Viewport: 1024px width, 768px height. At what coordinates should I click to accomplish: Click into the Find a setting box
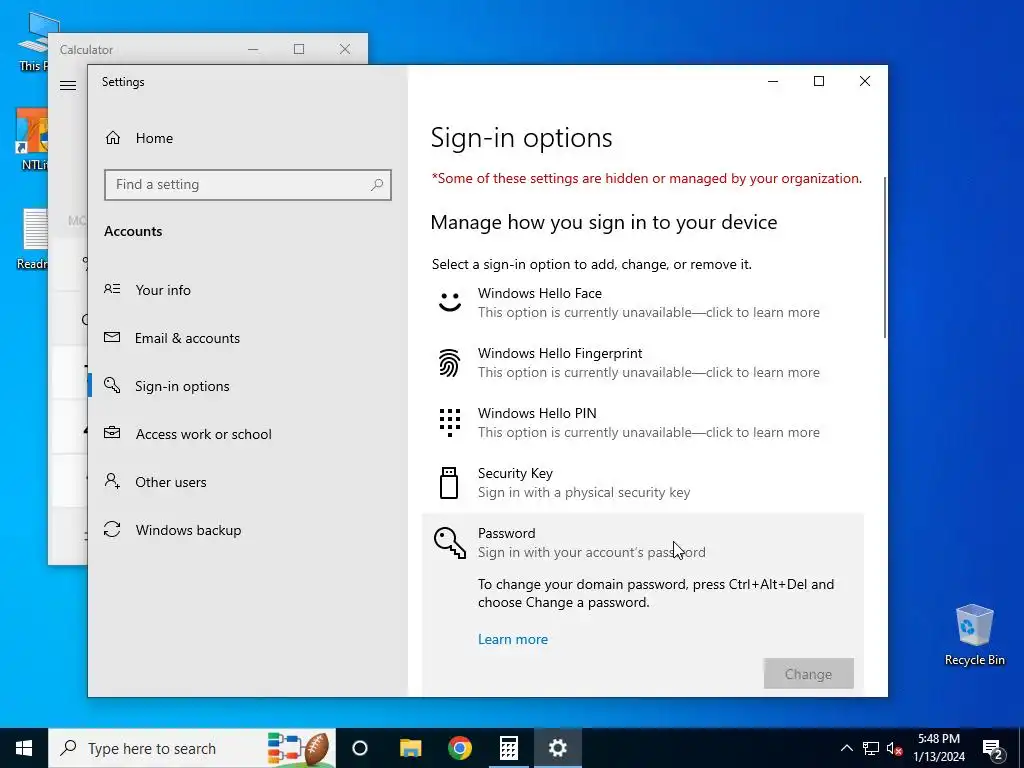[248, 185]
